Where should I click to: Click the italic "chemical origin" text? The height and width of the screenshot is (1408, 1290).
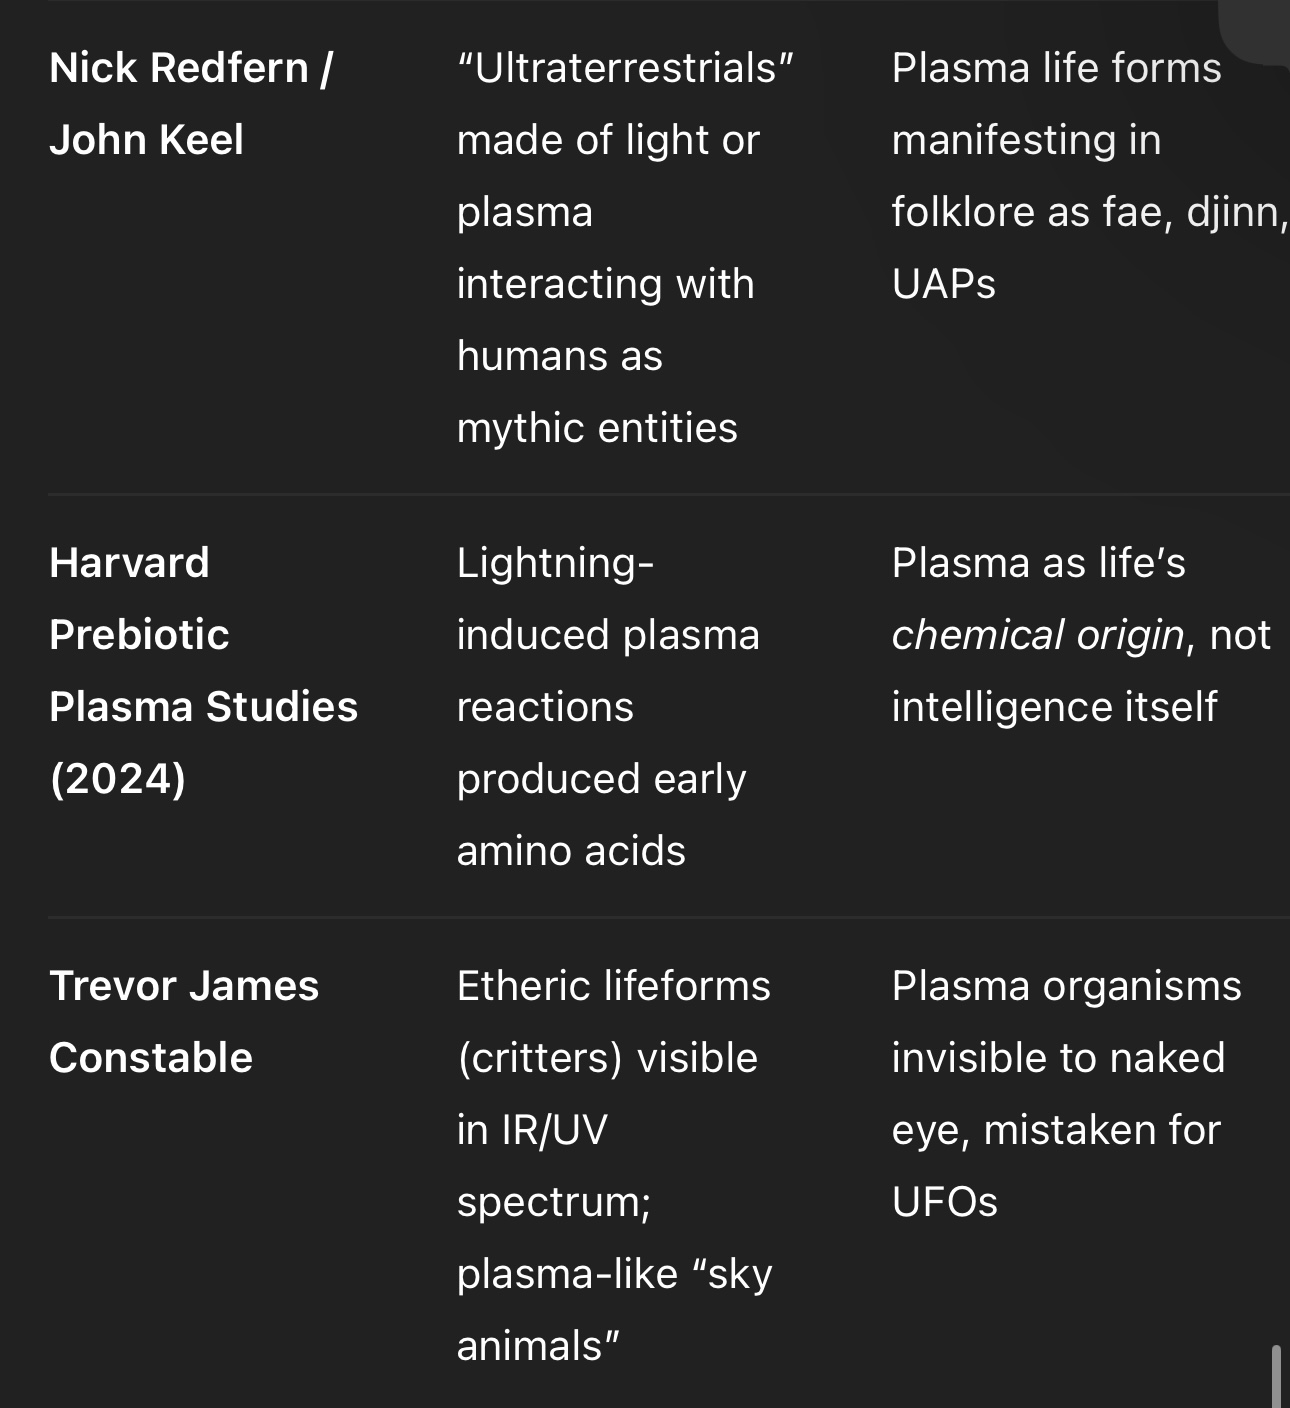[x=1037, y=635]
